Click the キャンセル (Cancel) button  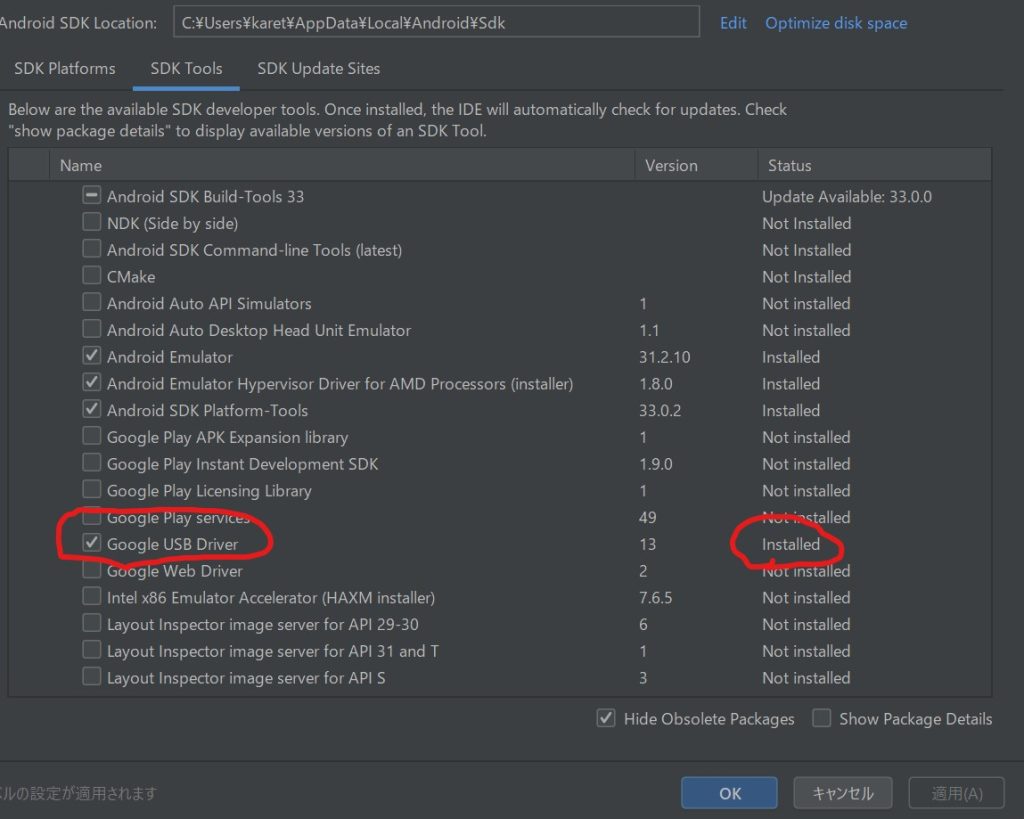click(842, 793)
